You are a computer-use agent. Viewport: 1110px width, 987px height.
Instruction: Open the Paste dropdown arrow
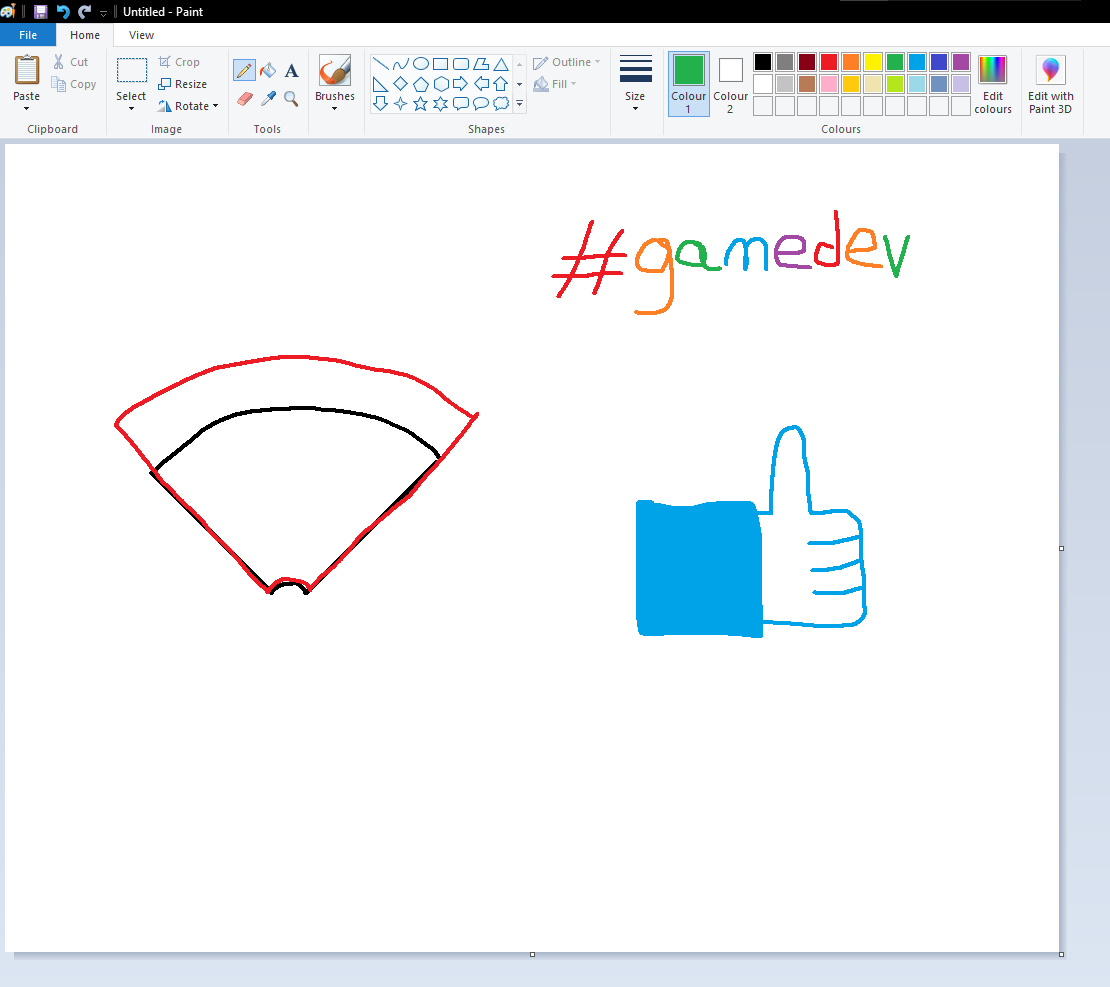(26, 108)
